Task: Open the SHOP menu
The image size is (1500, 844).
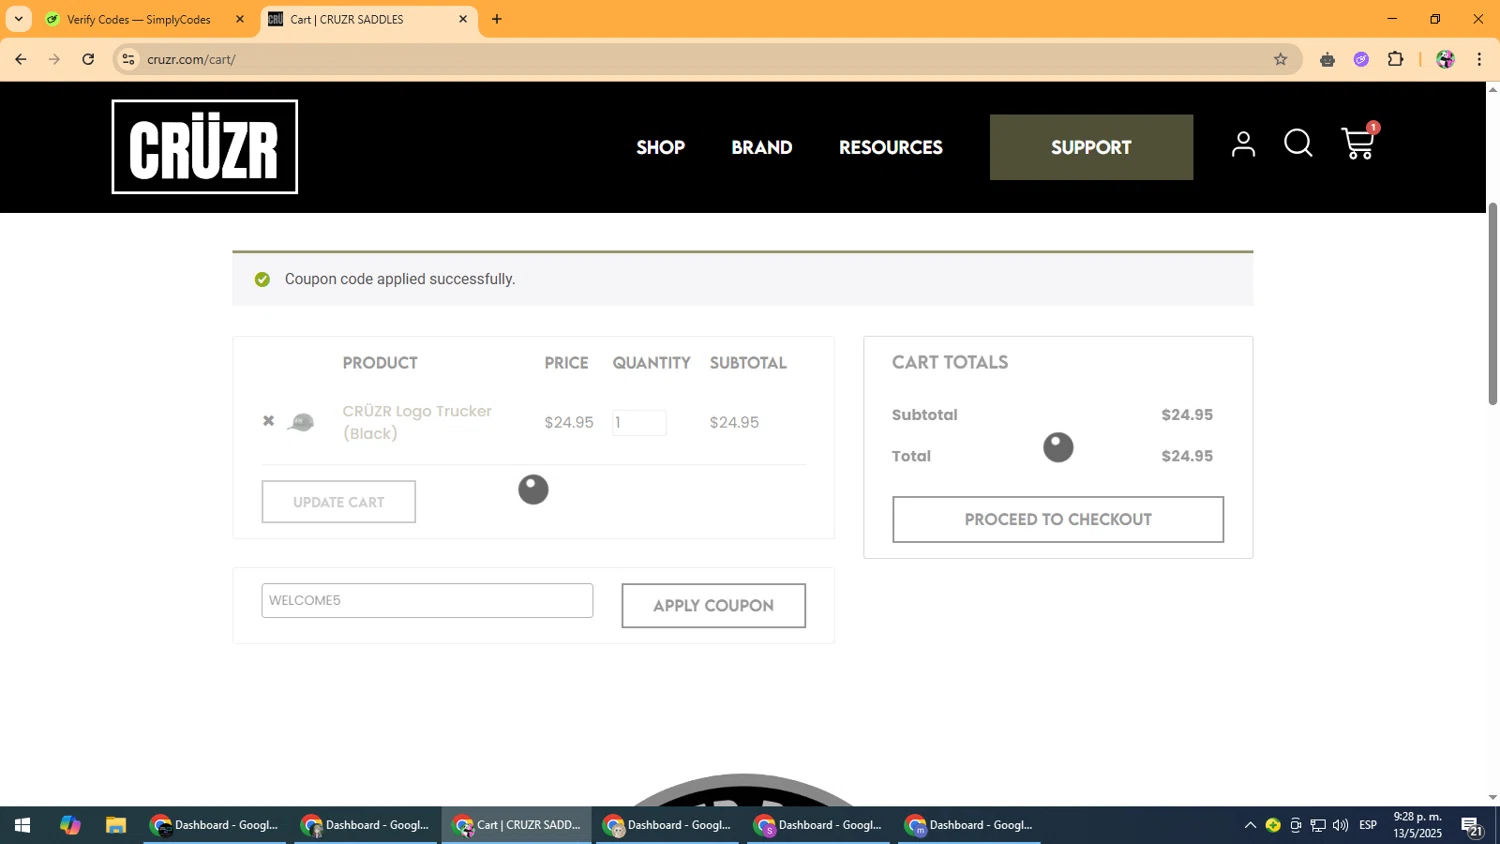Action: [x=660, y=147]
